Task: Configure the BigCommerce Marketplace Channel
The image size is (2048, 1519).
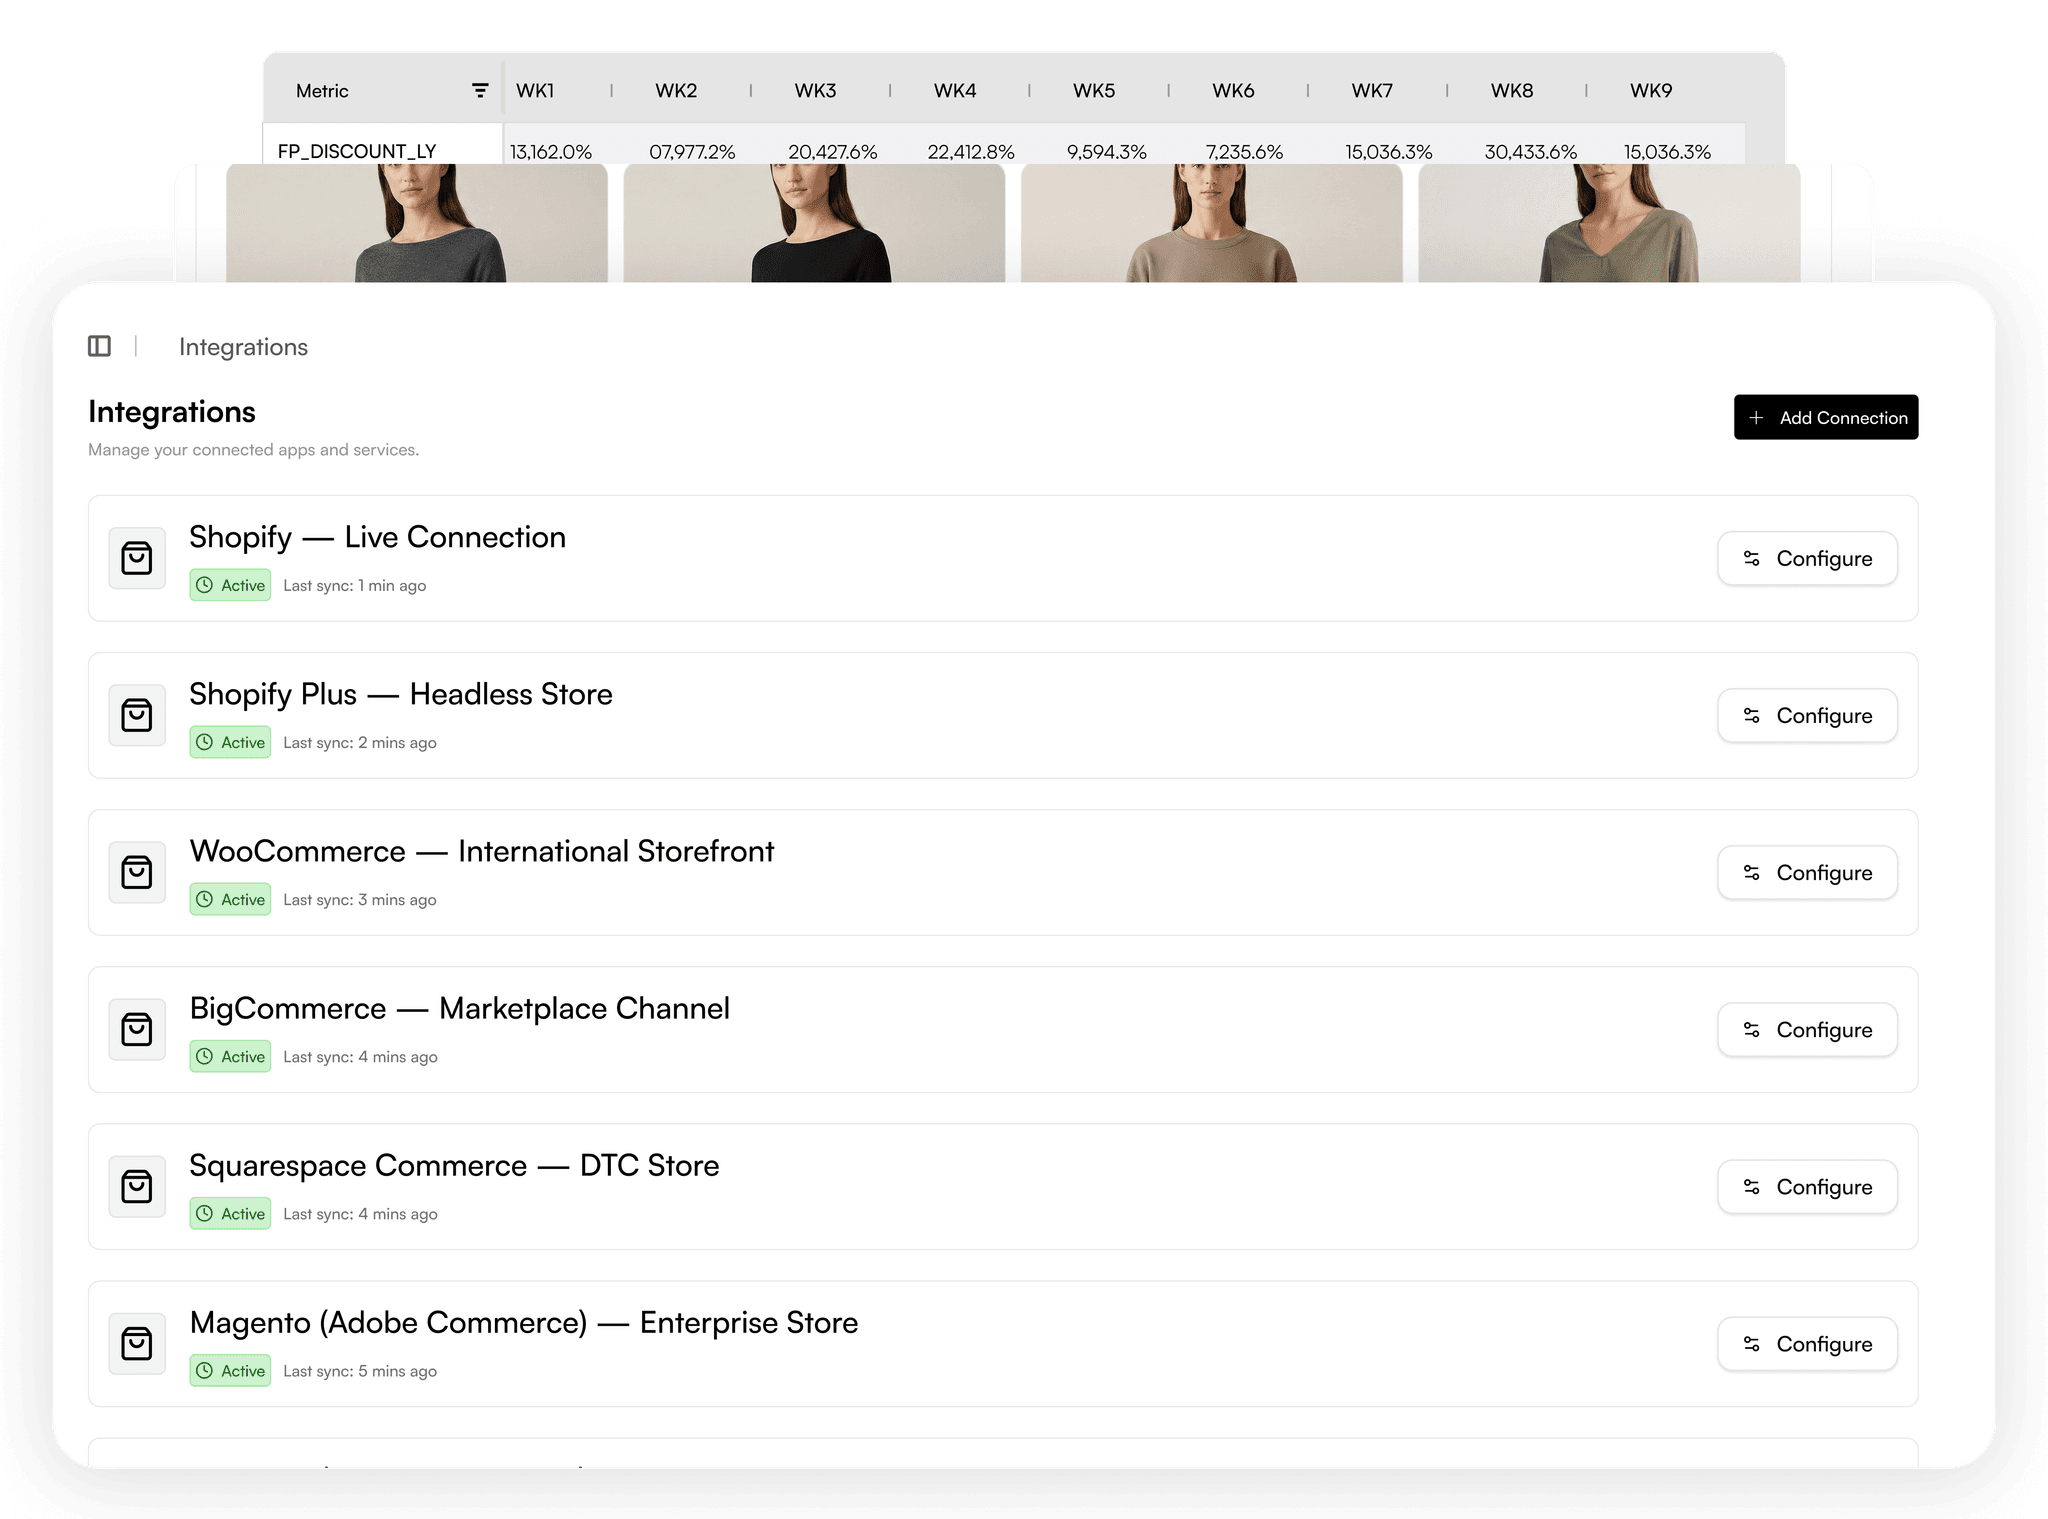Action: click(x=1806, y=1030)
